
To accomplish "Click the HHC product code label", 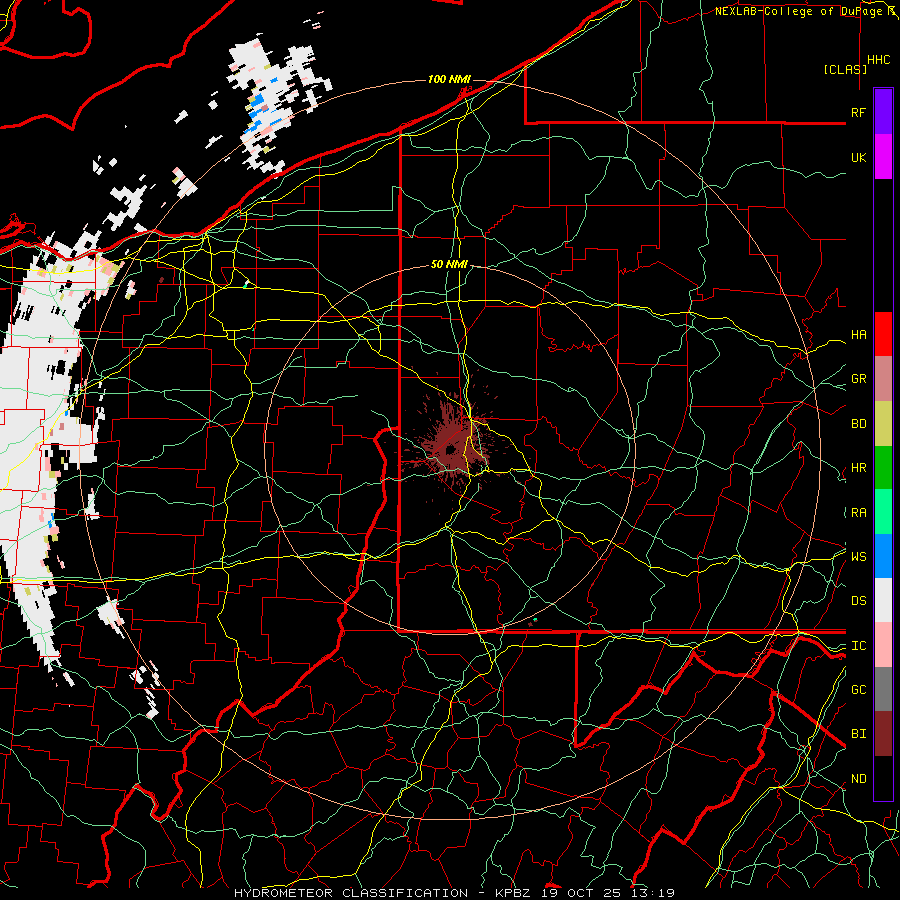I will tap(878, 60).
